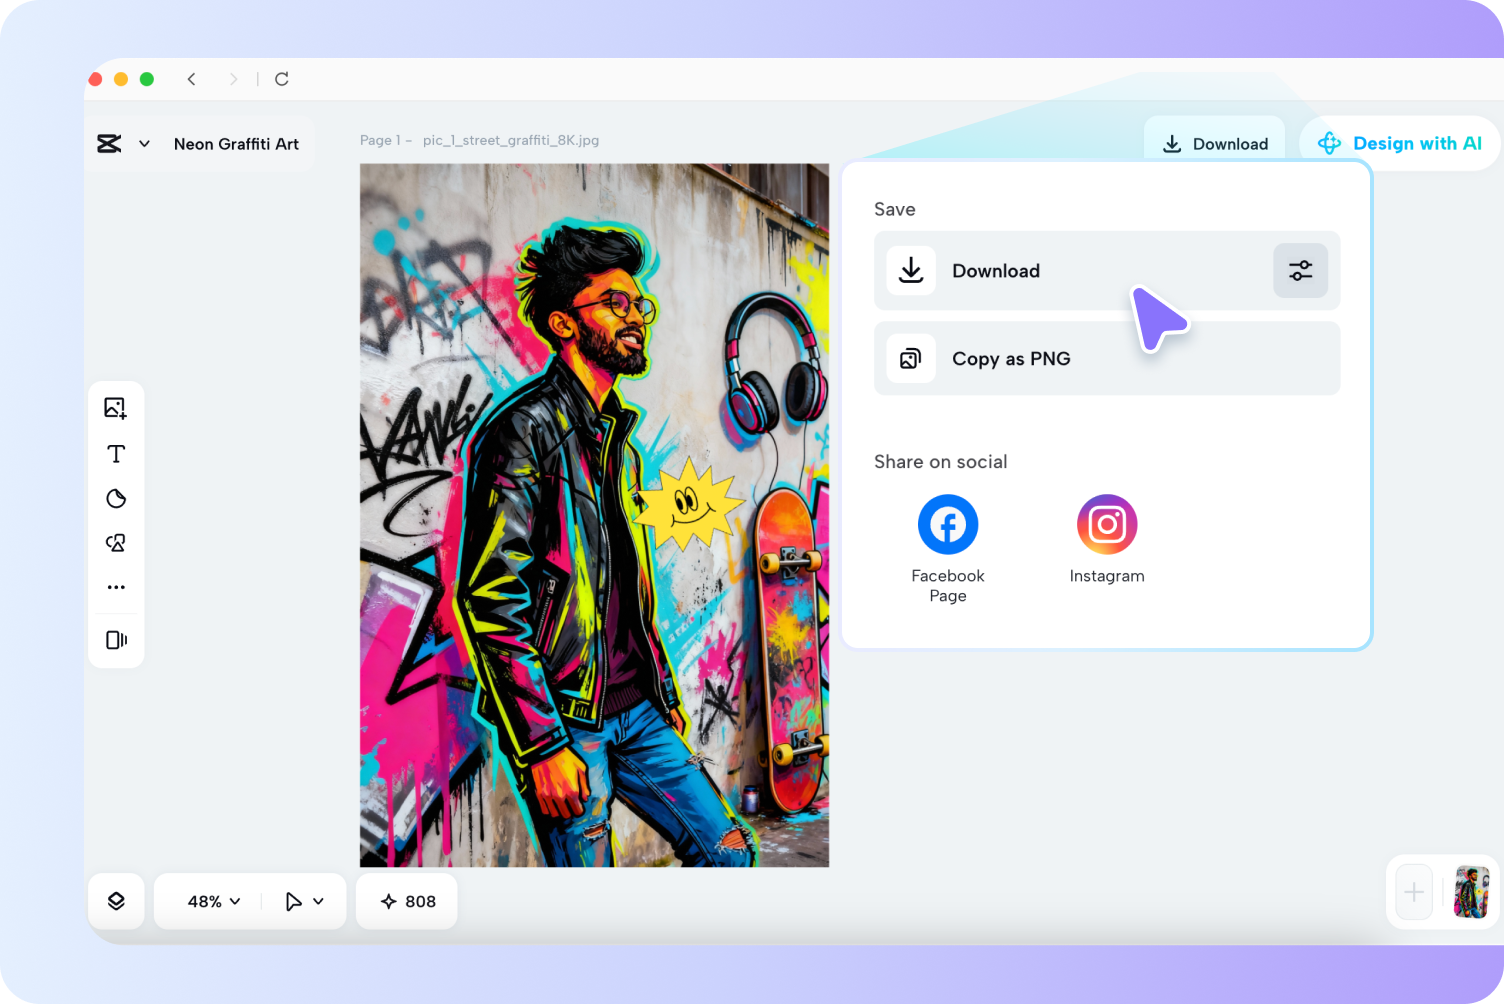The width and height of the screenshot is (1504, 1004).
Task: Click the add new page plus button
Action: [1413, 892]
